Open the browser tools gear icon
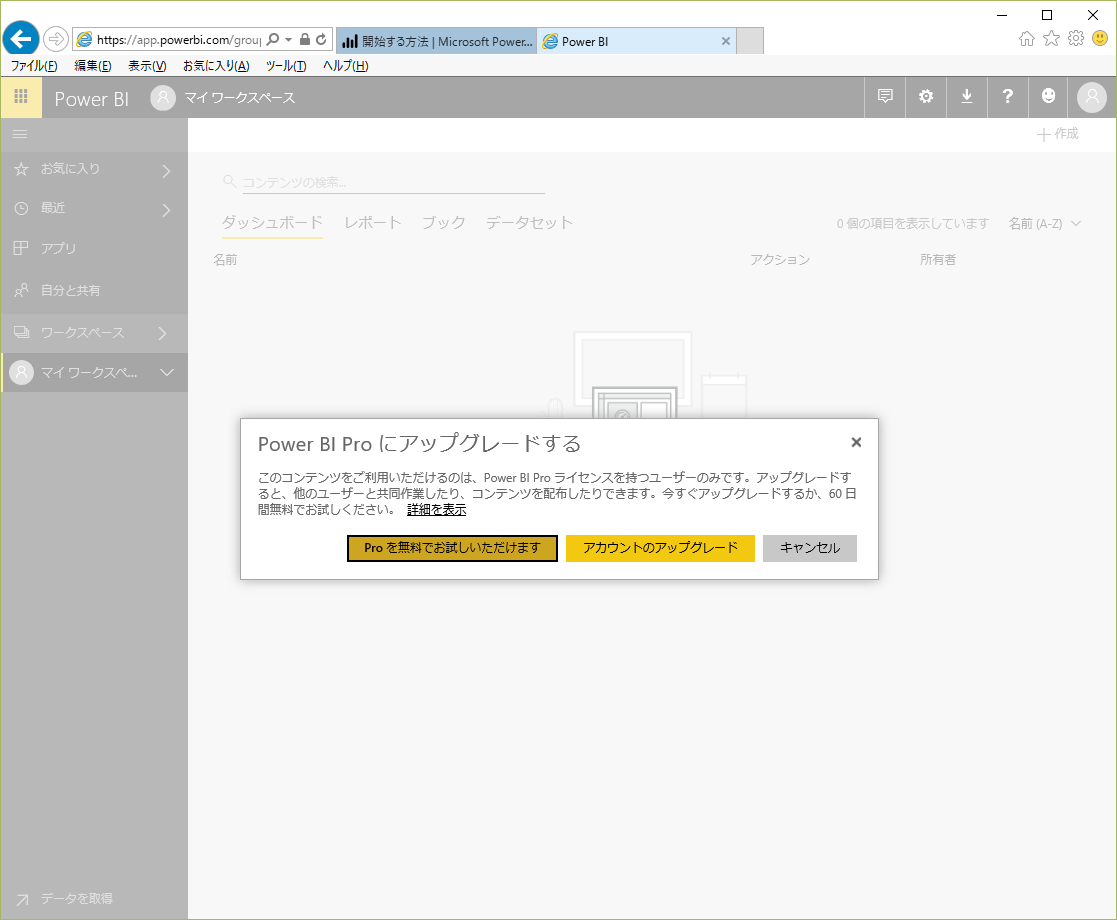 pos(1076,38)
